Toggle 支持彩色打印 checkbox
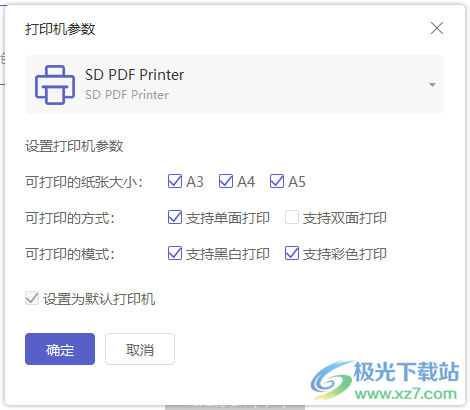Screen dimensions: 470x410 point(292,253)
